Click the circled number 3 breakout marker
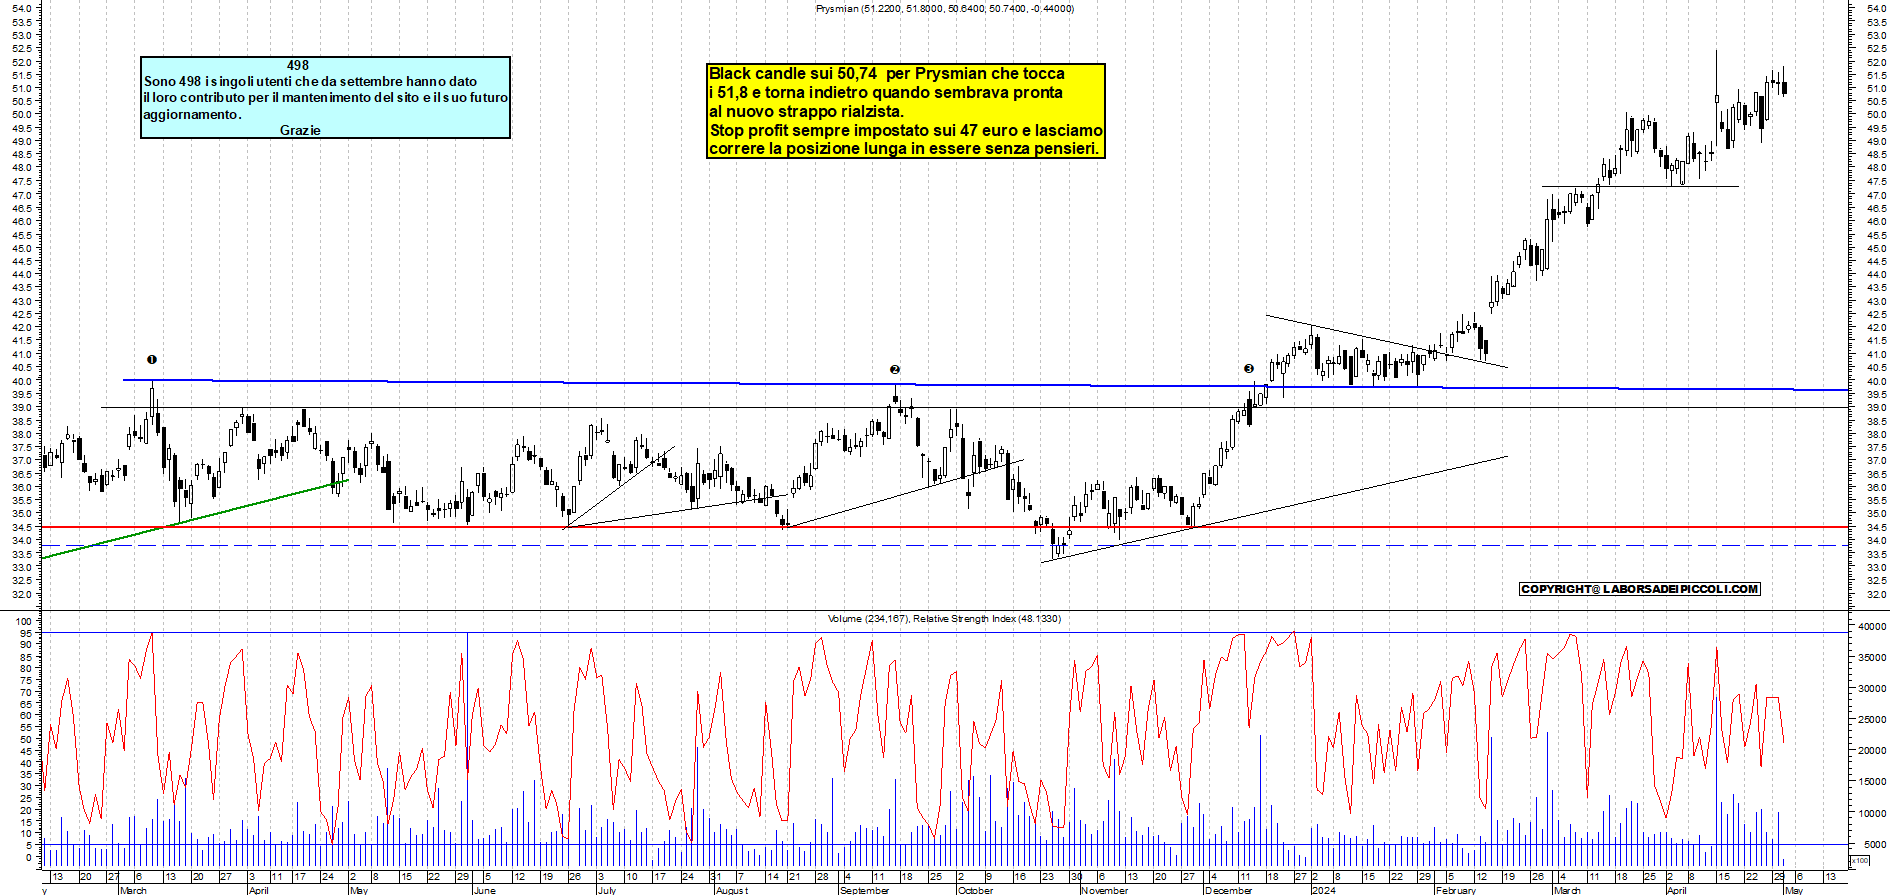The width and height of the screenshot is (1890, 895). click(1249, 368)
